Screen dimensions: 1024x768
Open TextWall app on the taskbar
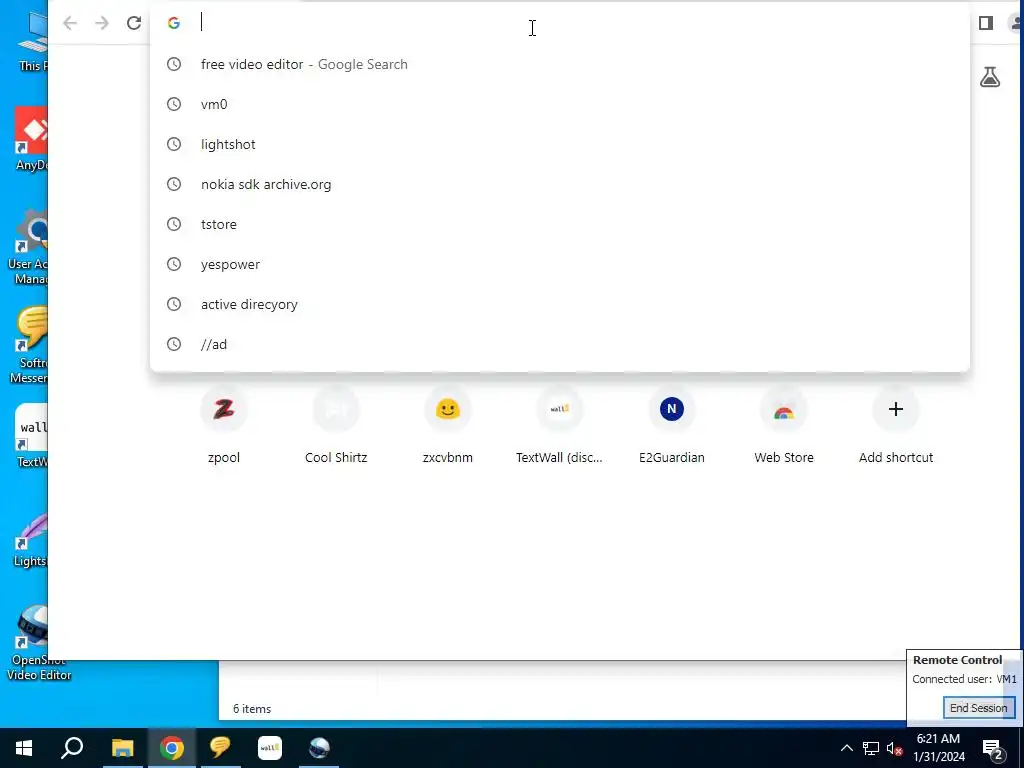click(270, 748)
